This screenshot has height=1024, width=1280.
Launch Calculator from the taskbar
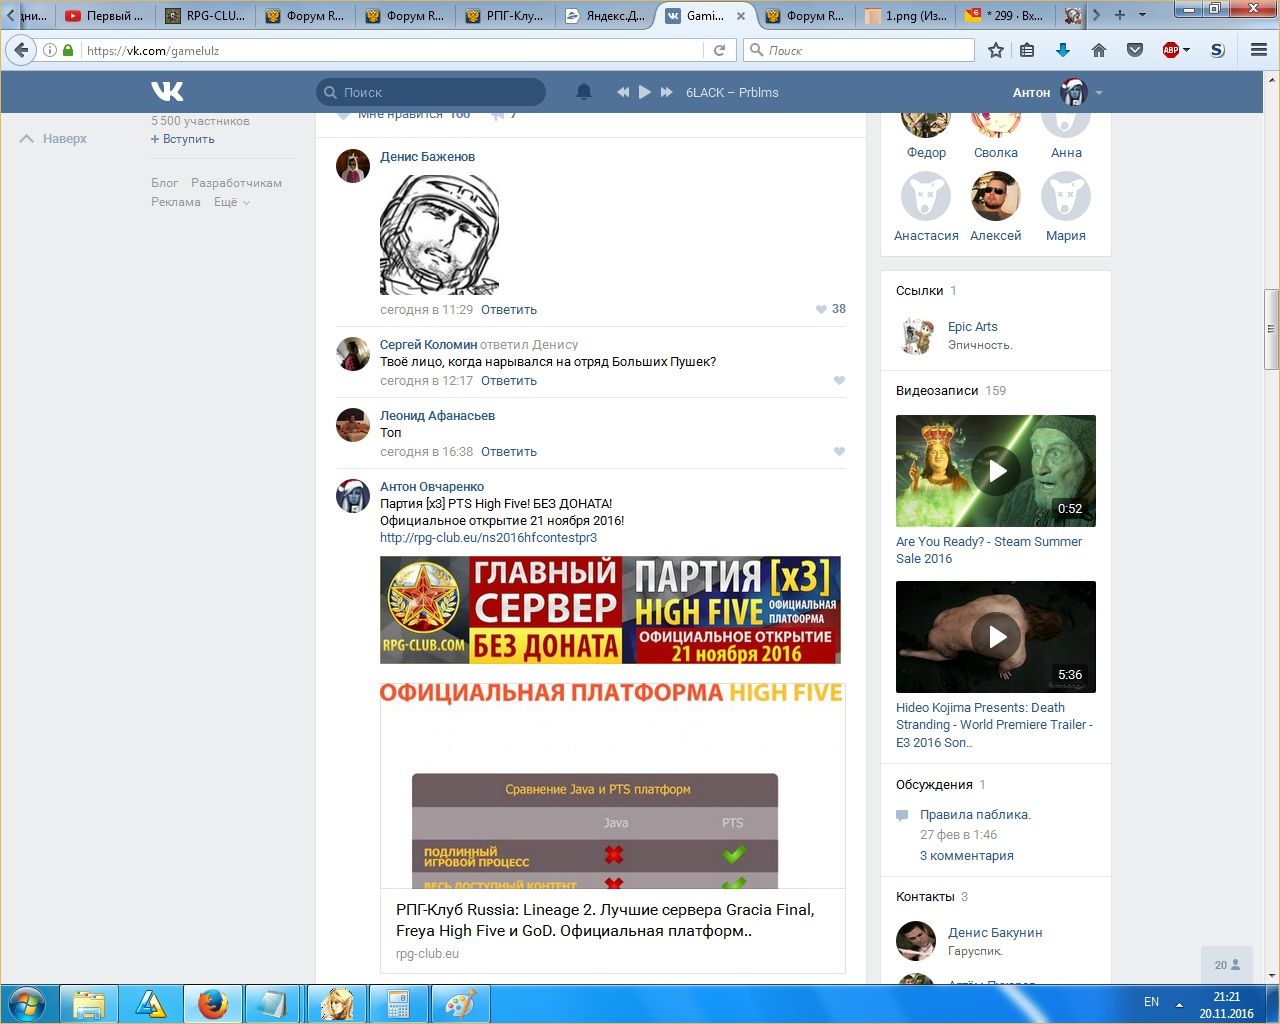pyautogui.click(x=398, y=1004)
